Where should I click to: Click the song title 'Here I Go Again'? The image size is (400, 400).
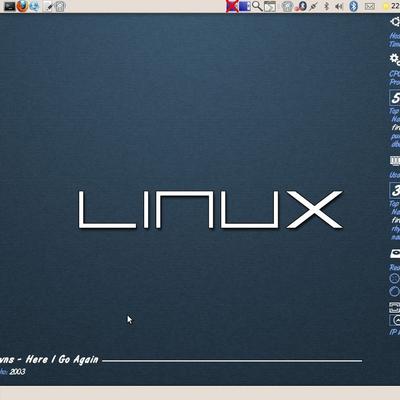62,359
